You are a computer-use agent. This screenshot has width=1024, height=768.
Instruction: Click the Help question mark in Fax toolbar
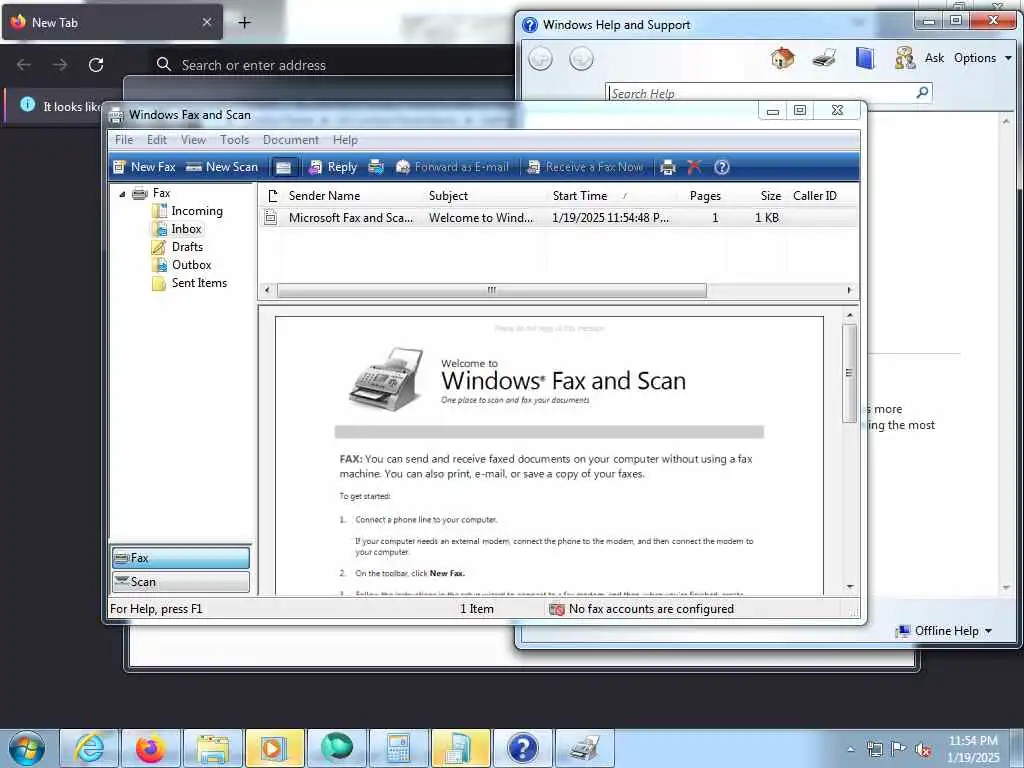[721, 167]
